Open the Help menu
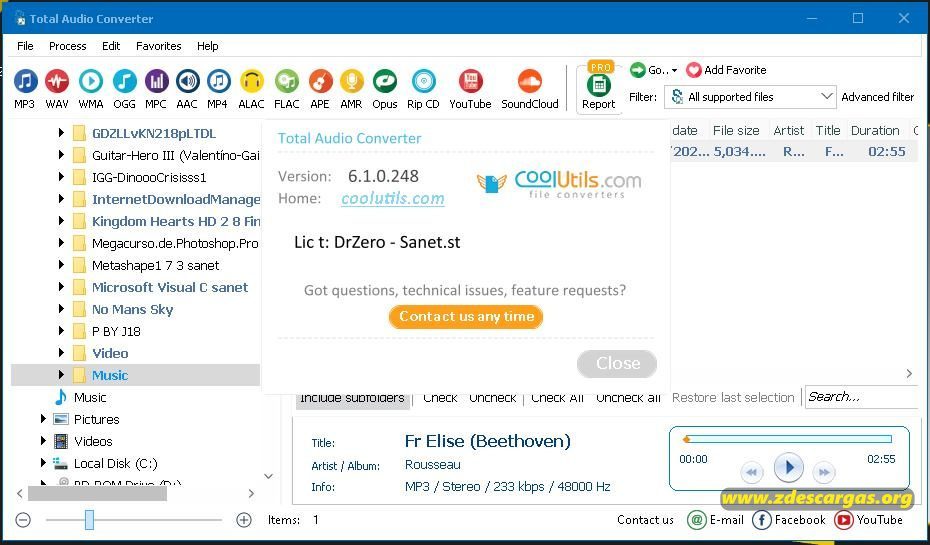Viewport: 930px width, 545px height. click(x=208, y=46)
